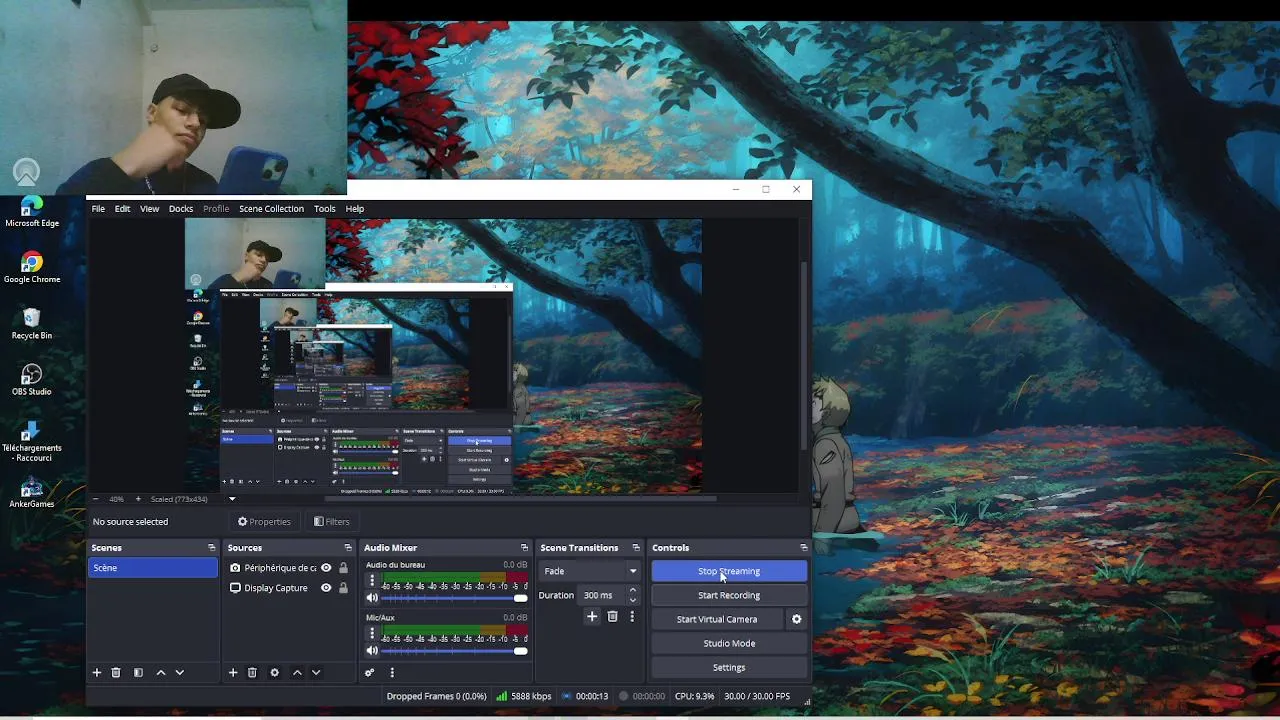The height and width of the screenshot is (720, 1280).
Task: Open Audio Mixer options three-dot menu at bottom
Action: click(392, 673)
